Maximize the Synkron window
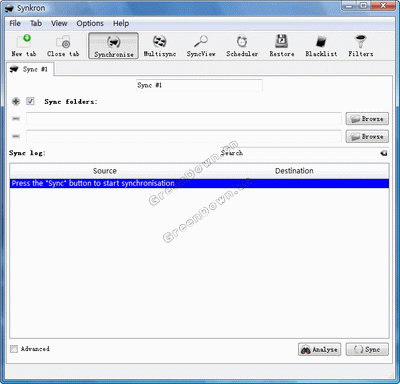The image size is (400, 384). [x=364, y=6]
